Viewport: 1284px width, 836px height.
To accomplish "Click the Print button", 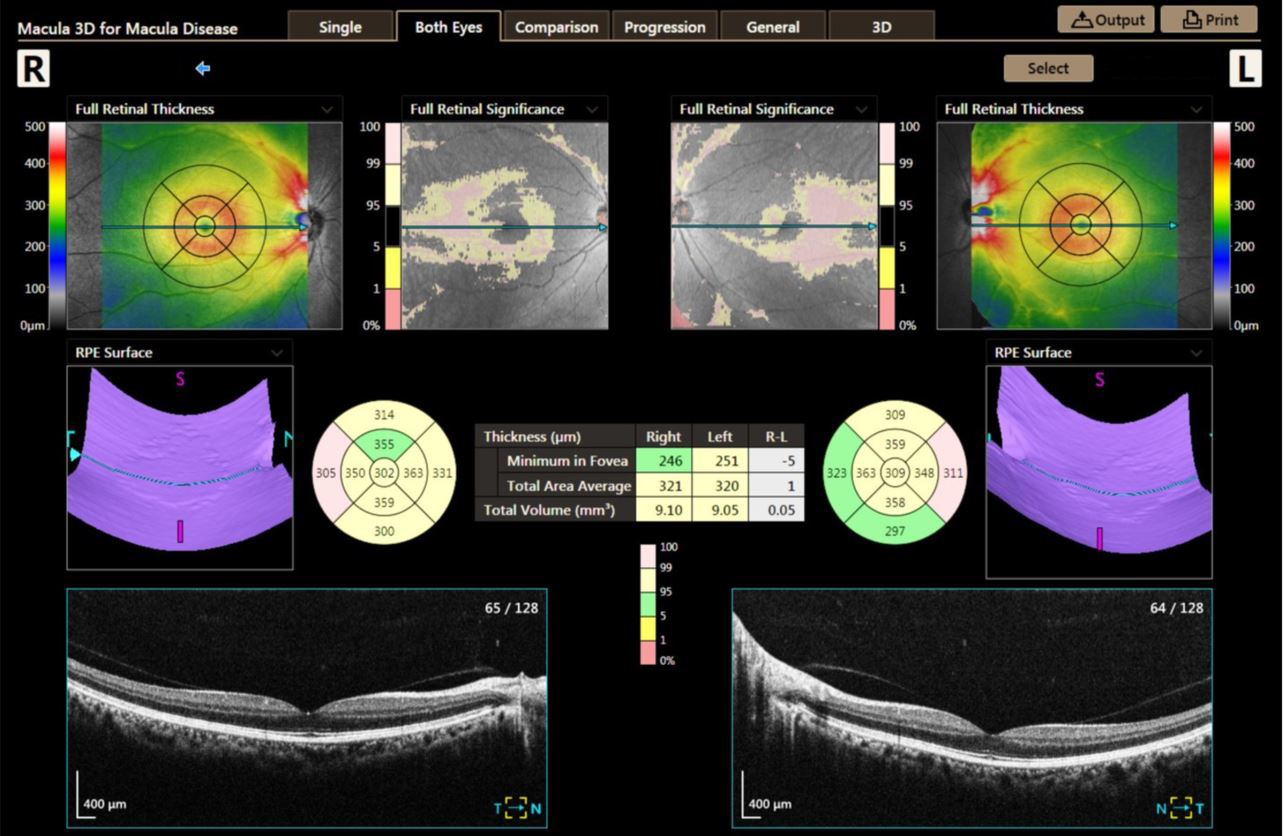I will pyautogui.click(x=1209, y=19).
